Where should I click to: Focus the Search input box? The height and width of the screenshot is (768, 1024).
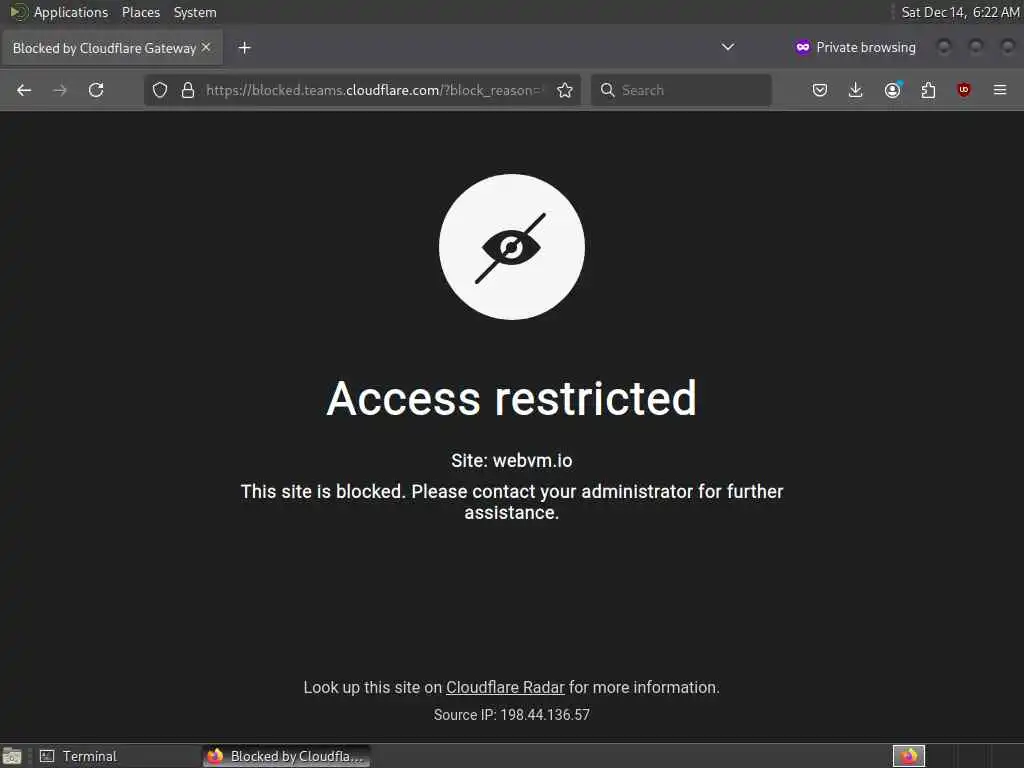click(x=681, y=90)
